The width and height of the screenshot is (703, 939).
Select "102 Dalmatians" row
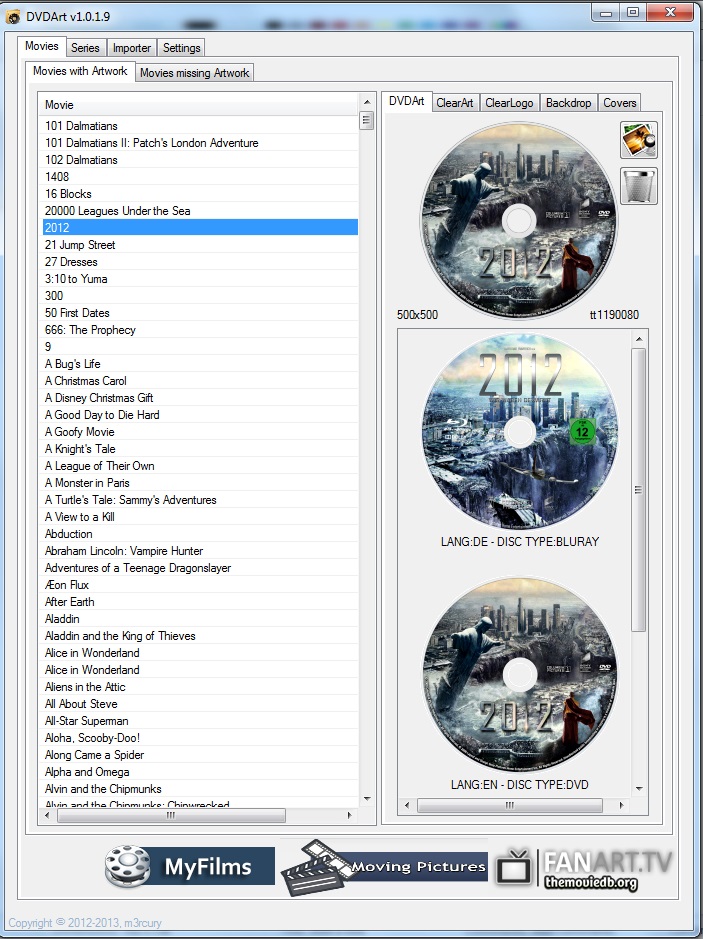(201, 160)
